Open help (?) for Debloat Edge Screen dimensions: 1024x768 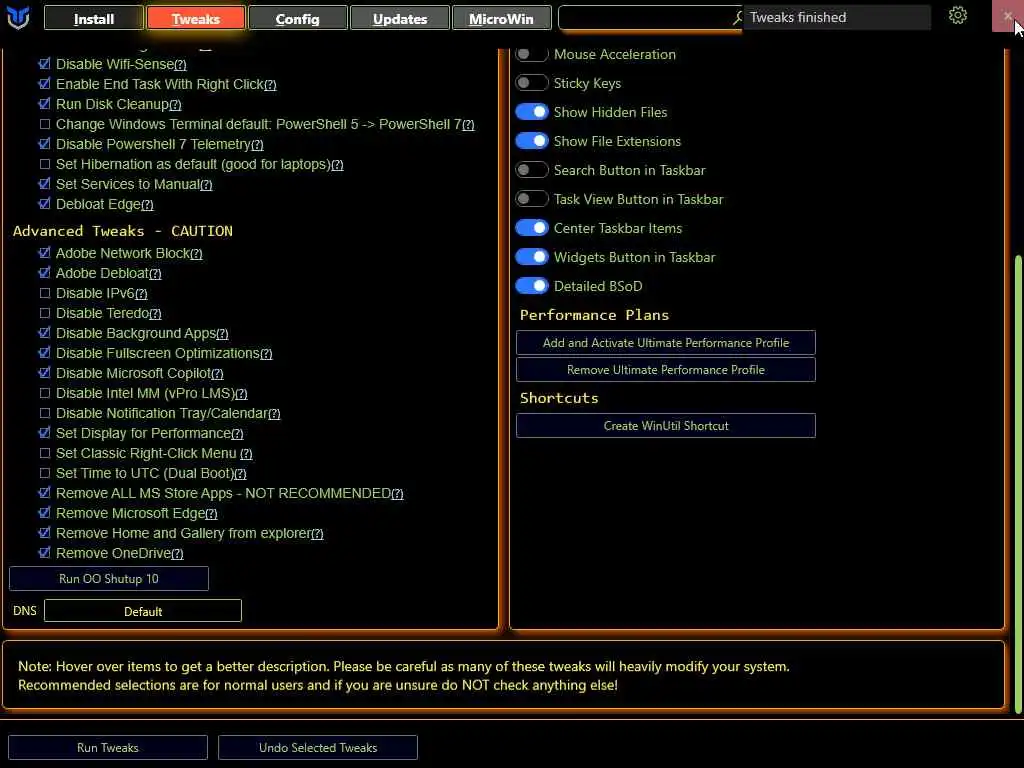point(147,205)
